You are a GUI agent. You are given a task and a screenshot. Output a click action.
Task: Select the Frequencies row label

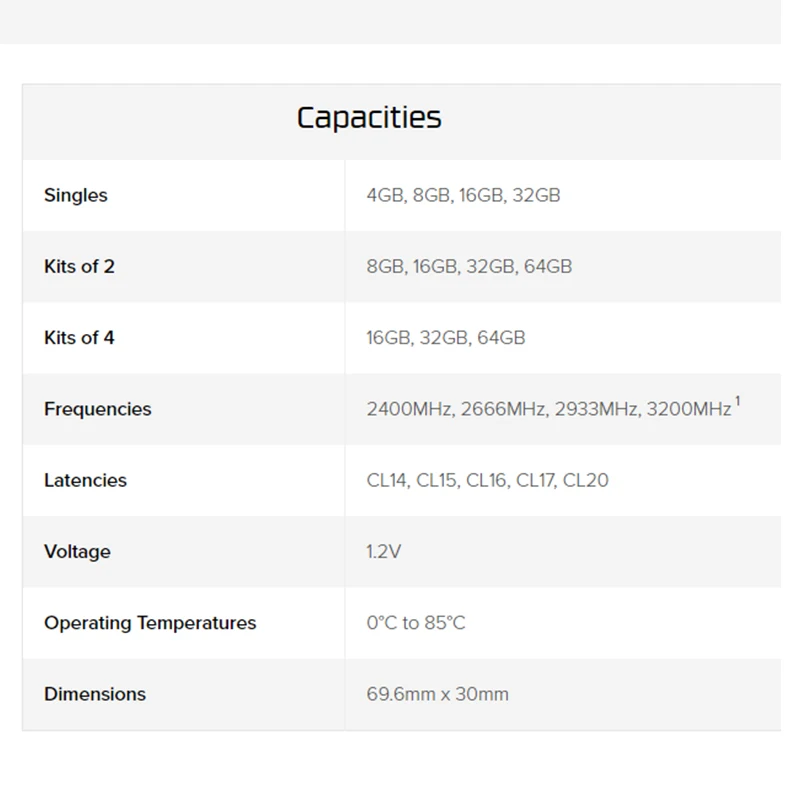(x=98, y=409)
